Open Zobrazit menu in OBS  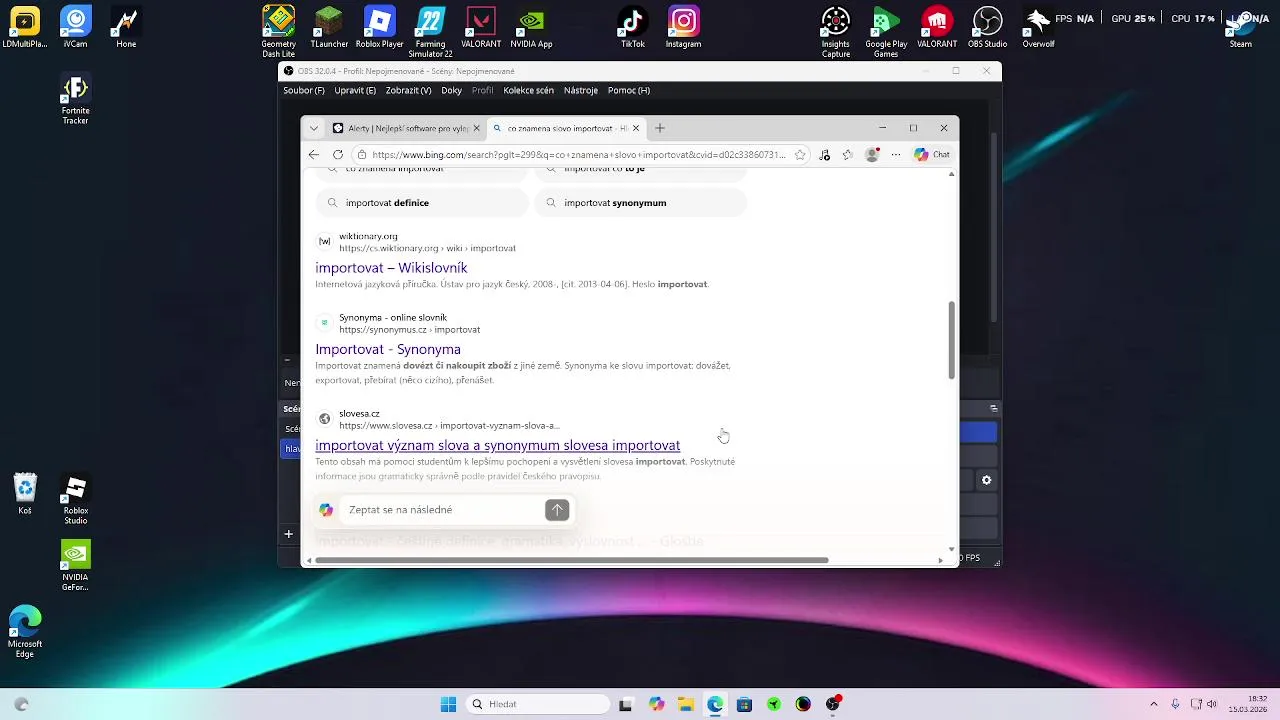(x=408, y=90)
